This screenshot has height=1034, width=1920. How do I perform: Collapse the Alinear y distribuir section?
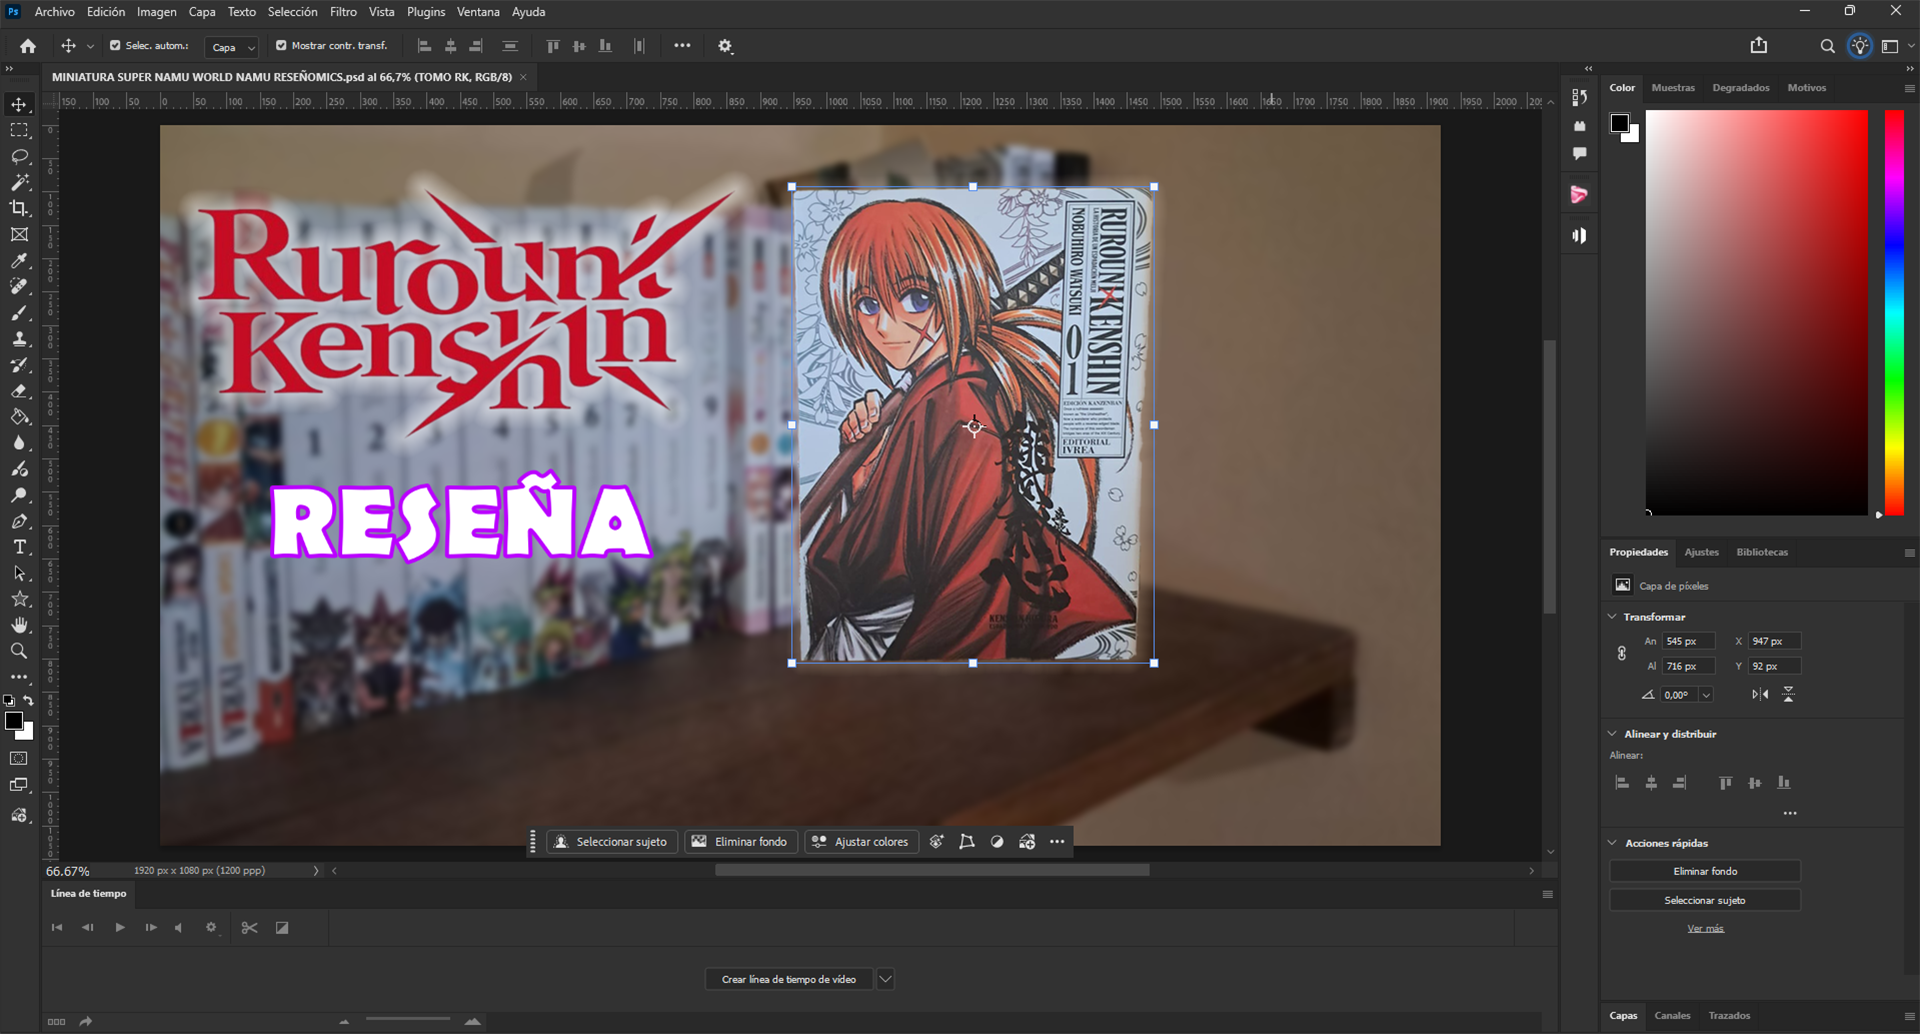(x=1612, y=734)
